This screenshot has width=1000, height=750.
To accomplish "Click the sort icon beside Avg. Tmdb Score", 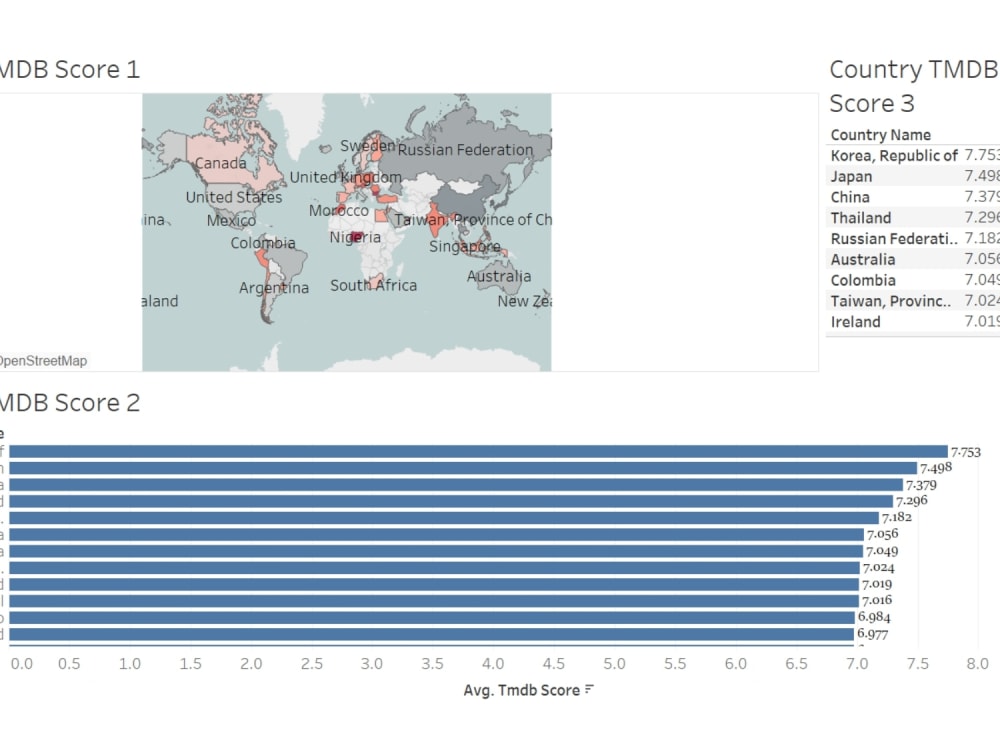I will pos(586,690).
